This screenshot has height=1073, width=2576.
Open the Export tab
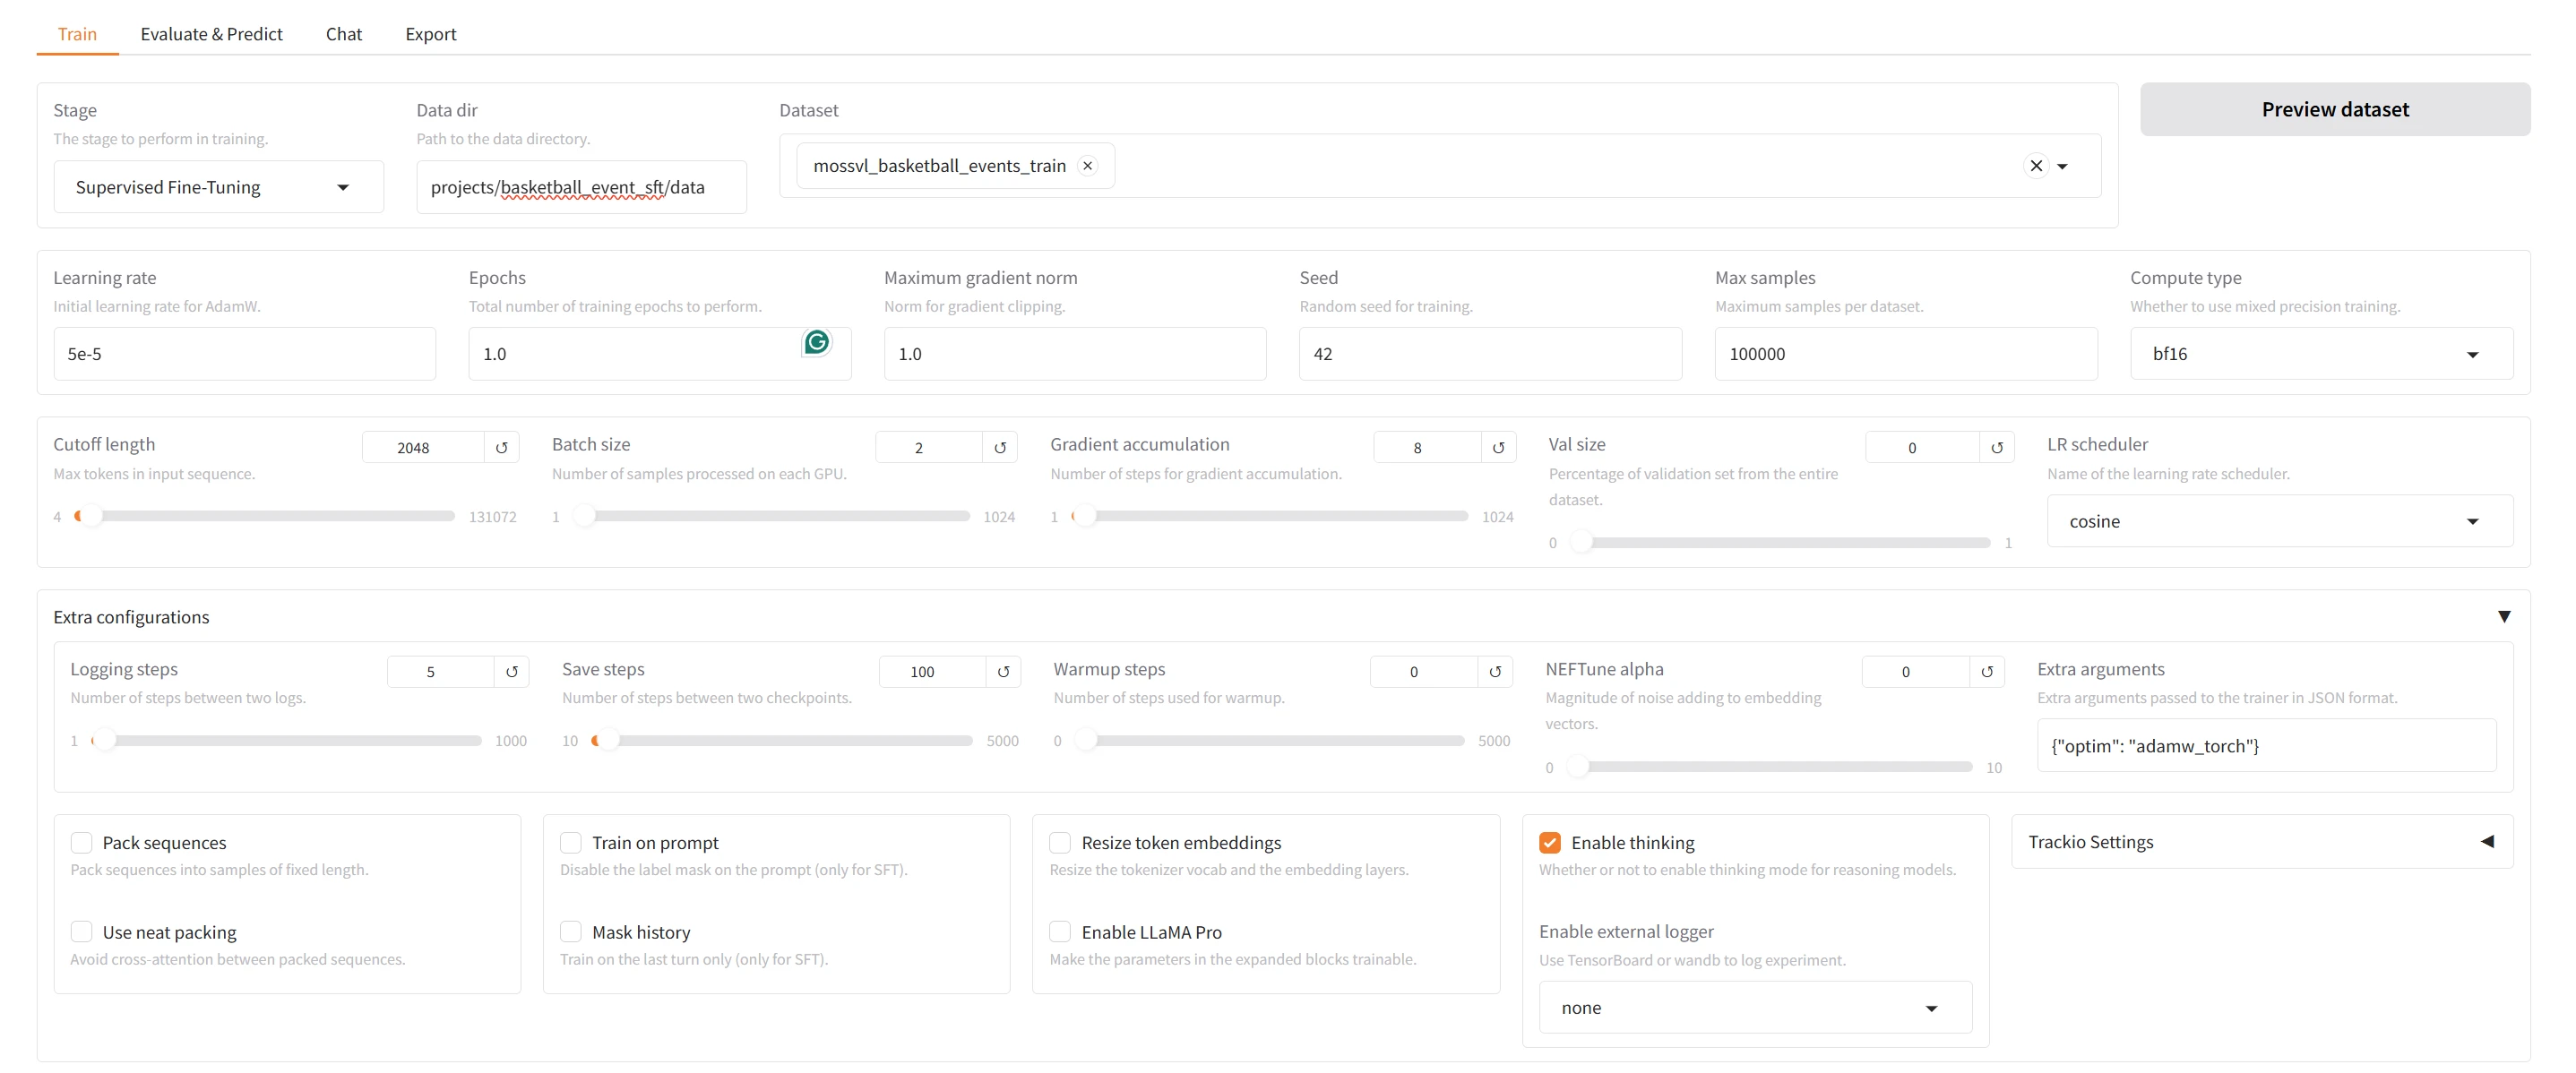430,34
